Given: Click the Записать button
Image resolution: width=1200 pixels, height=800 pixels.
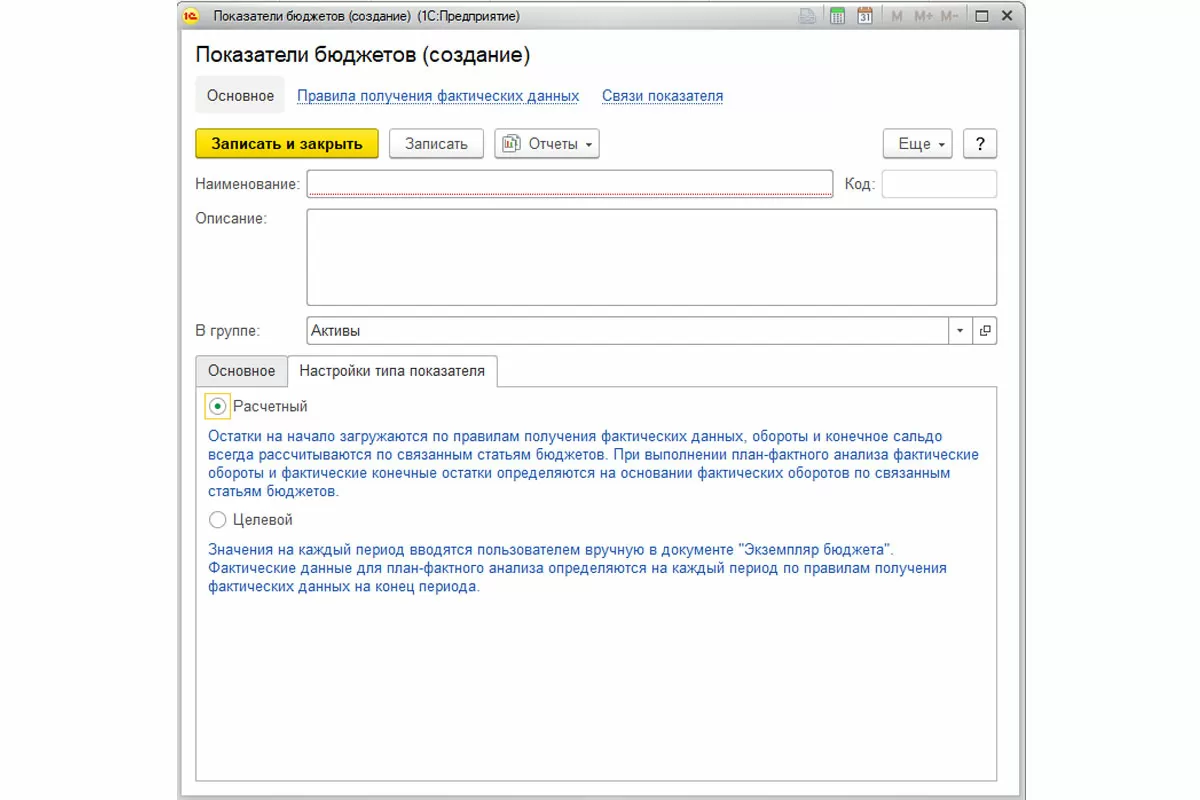Looking at the screenshot, I should click(x=436, y=143).
